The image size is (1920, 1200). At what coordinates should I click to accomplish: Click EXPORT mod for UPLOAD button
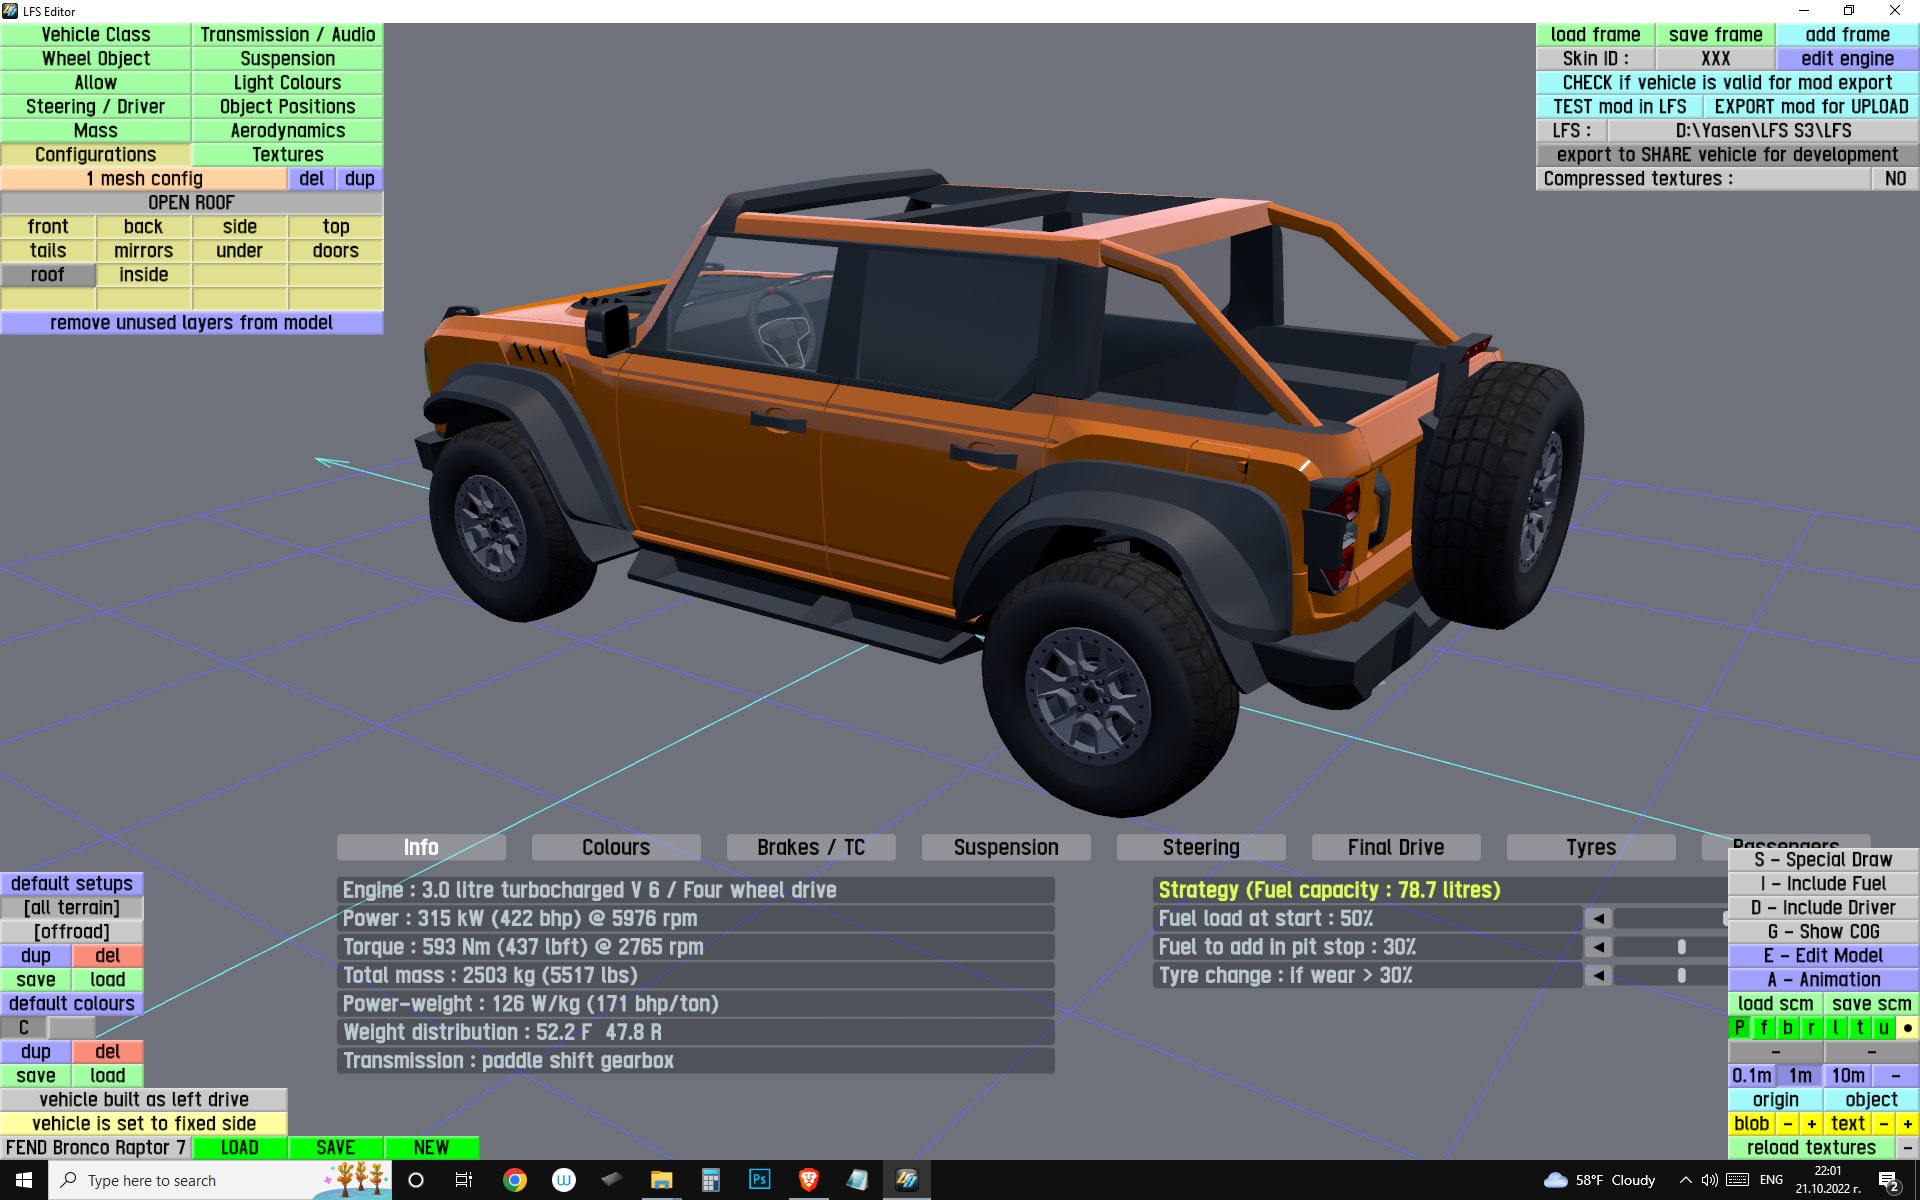pyautogui.click(x=1810, y=106)
